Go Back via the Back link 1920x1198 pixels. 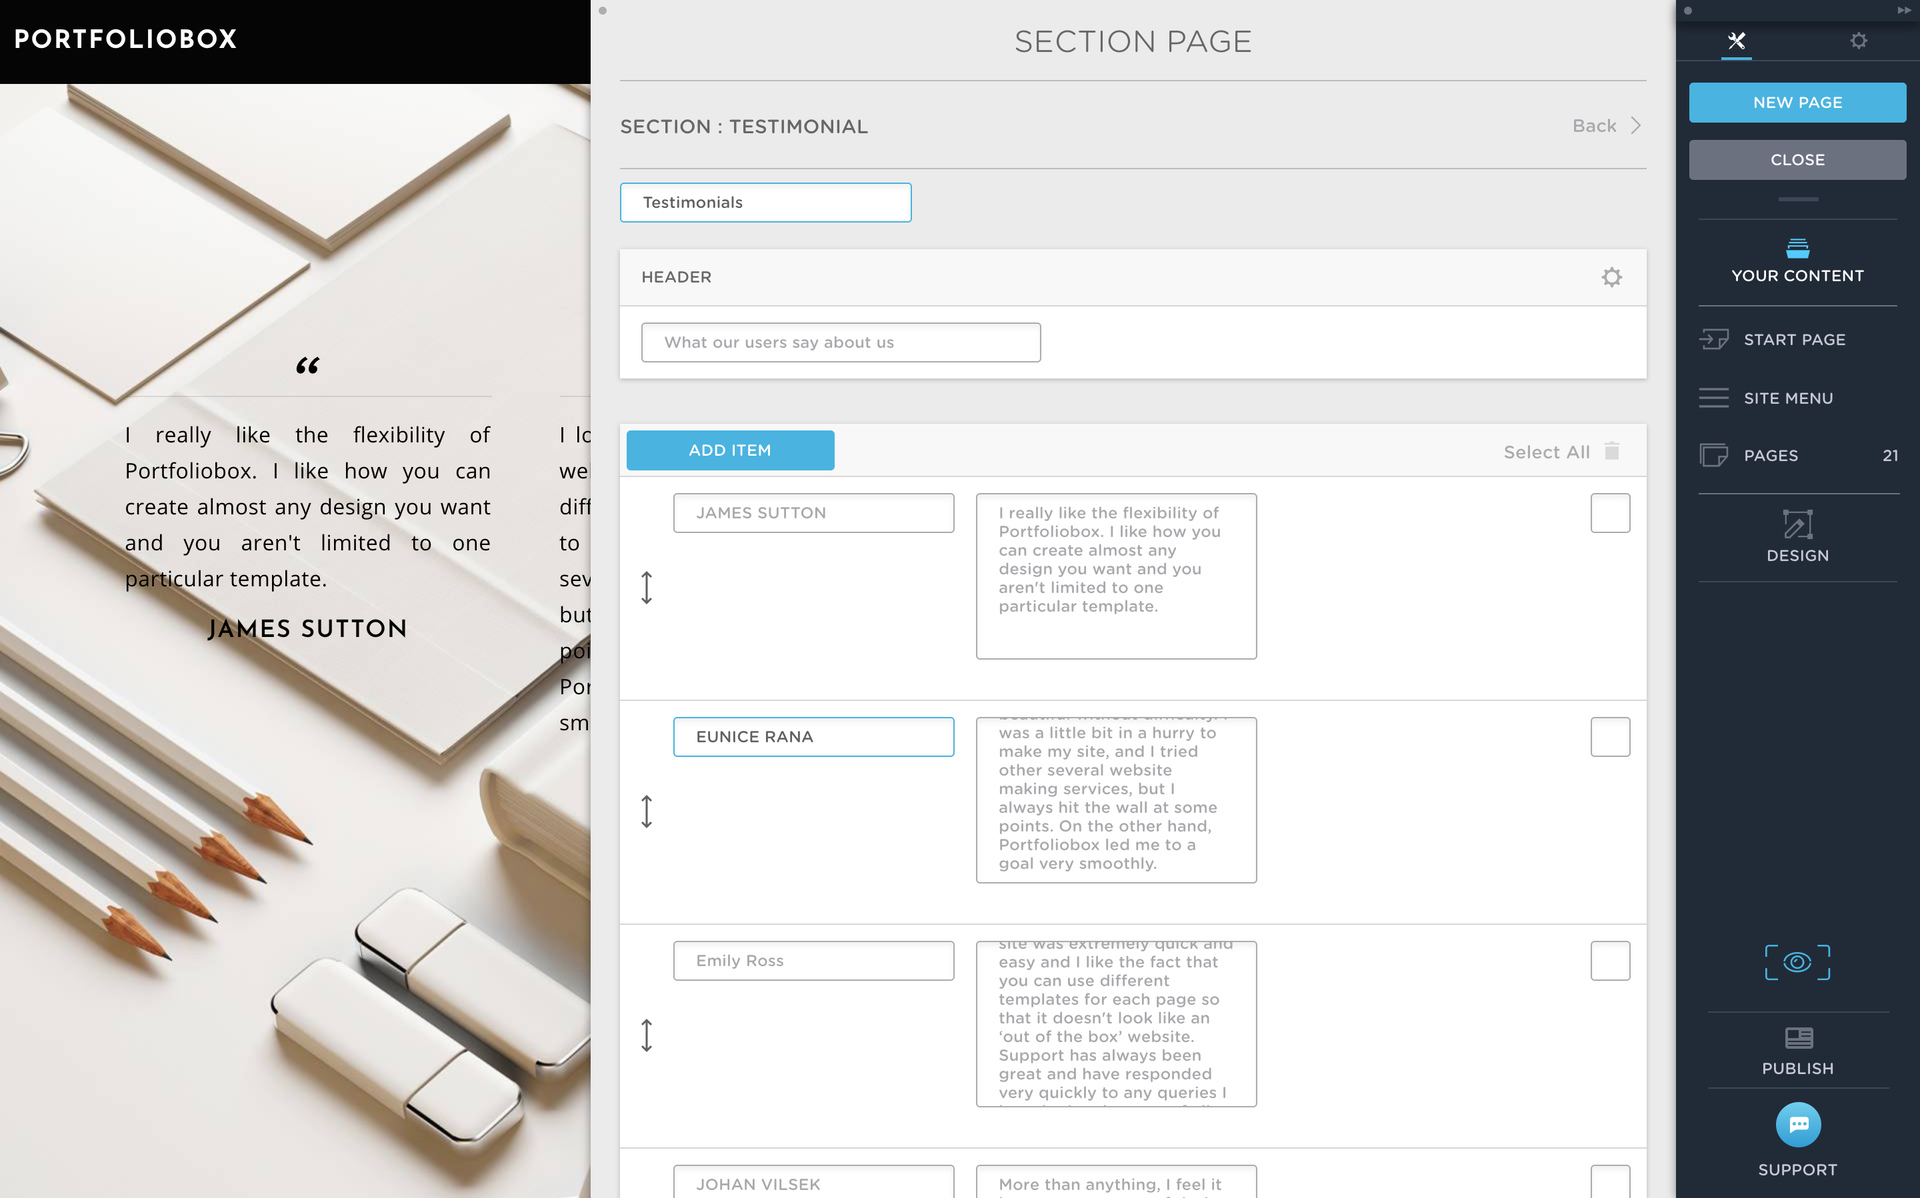1594,126
